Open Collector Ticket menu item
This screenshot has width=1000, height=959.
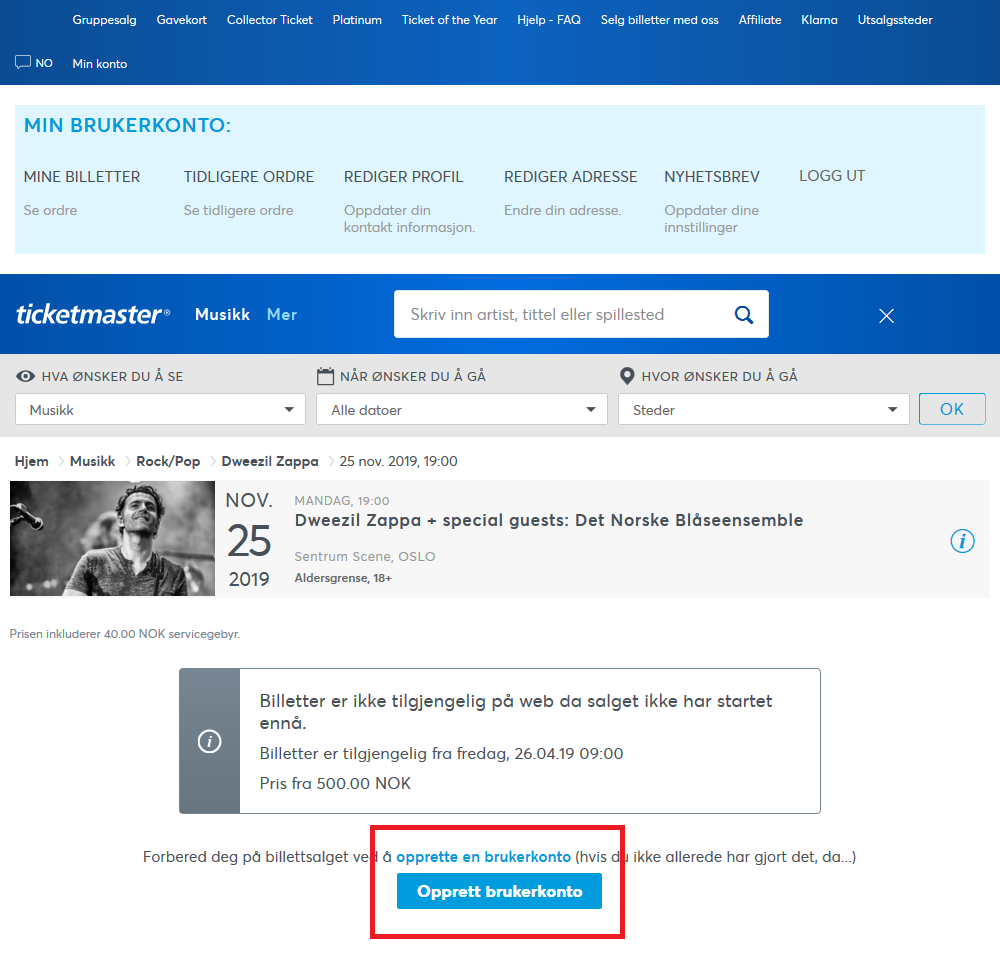click(270, 20)
